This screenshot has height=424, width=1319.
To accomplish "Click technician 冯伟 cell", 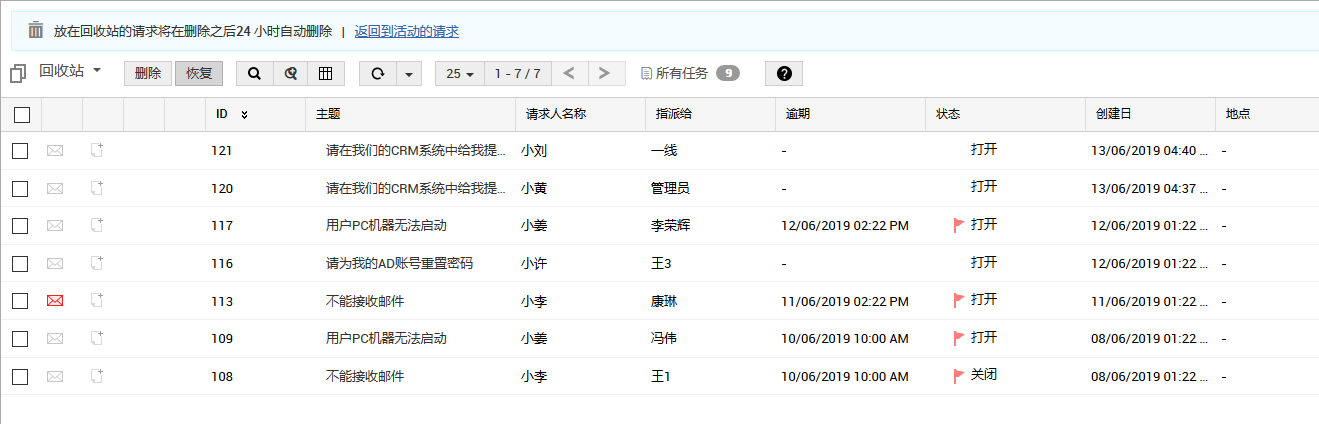I will (663, 339).
